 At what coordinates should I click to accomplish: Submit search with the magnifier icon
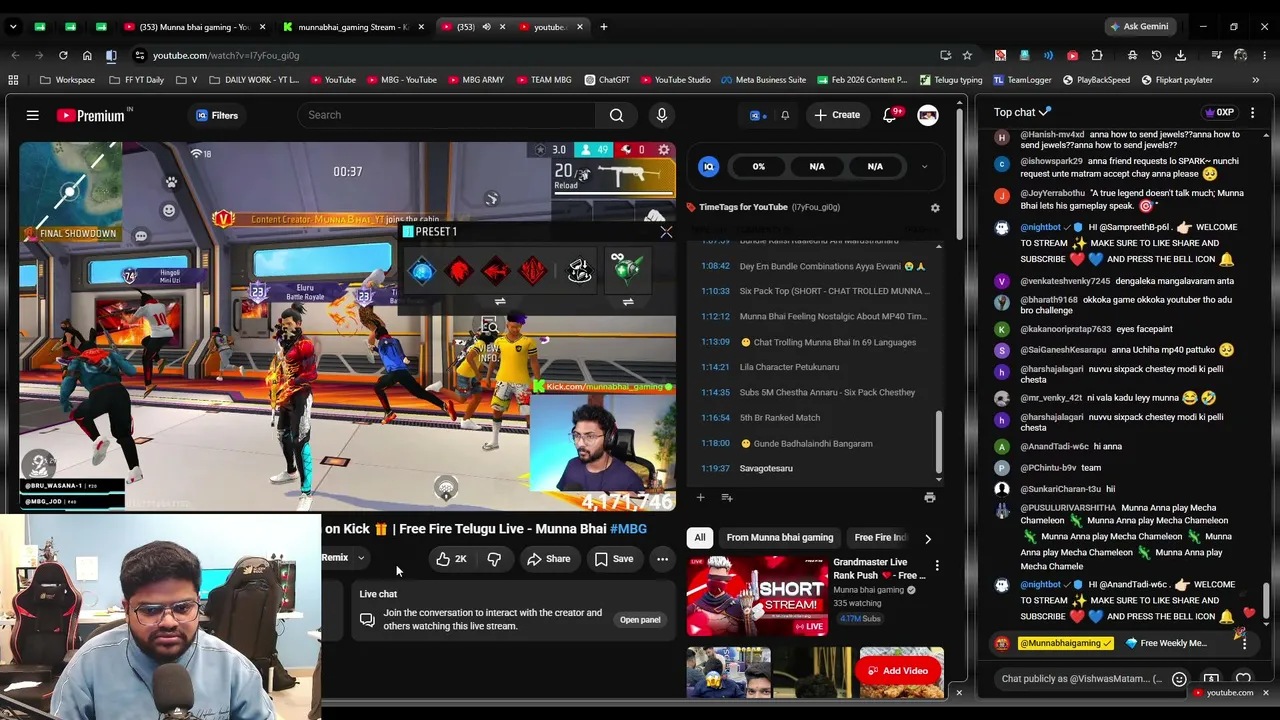click(x=617, y=115)
